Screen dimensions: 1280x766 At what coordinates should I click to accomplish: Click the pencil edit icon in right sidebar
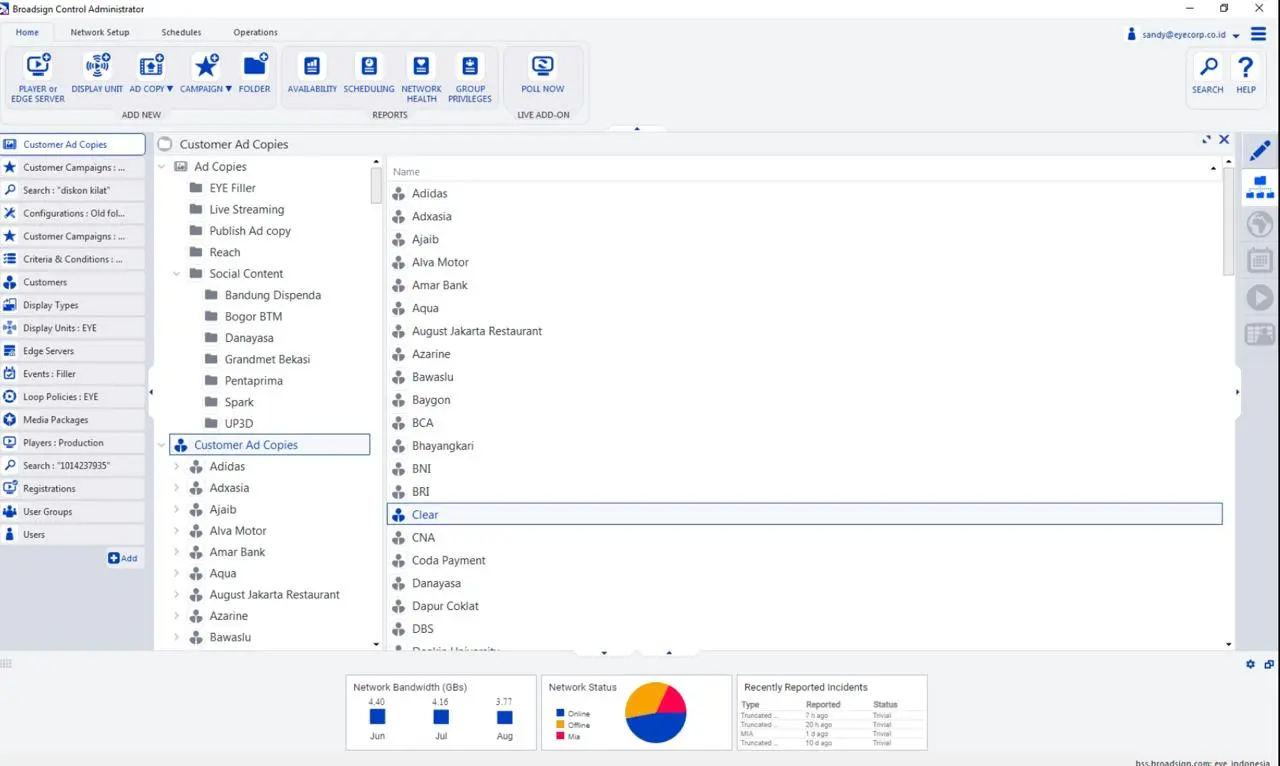(x=1259, y=151)
